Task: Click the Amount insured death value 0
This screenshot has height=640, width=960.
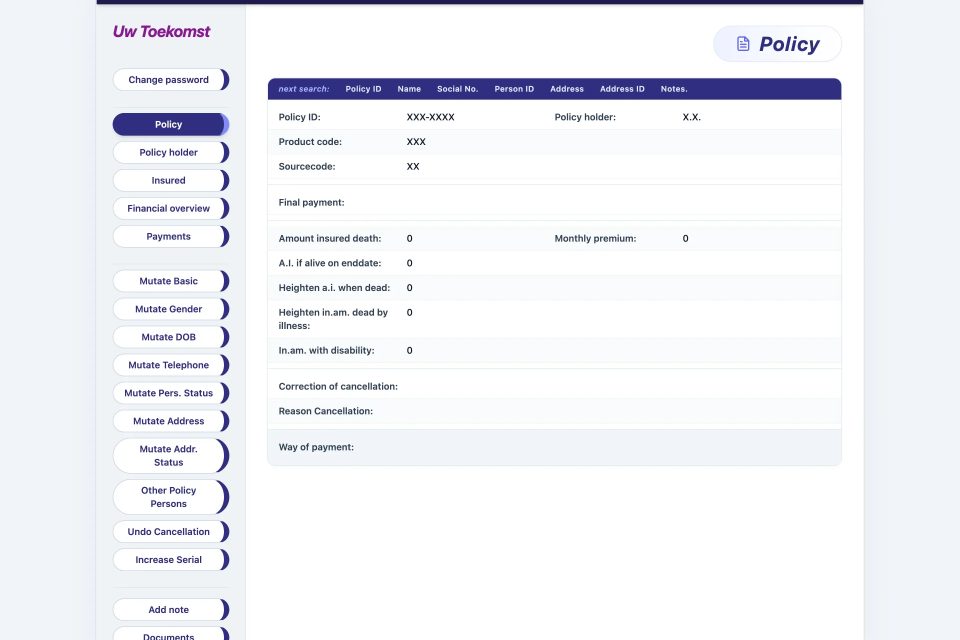Action: pos(410,239)
